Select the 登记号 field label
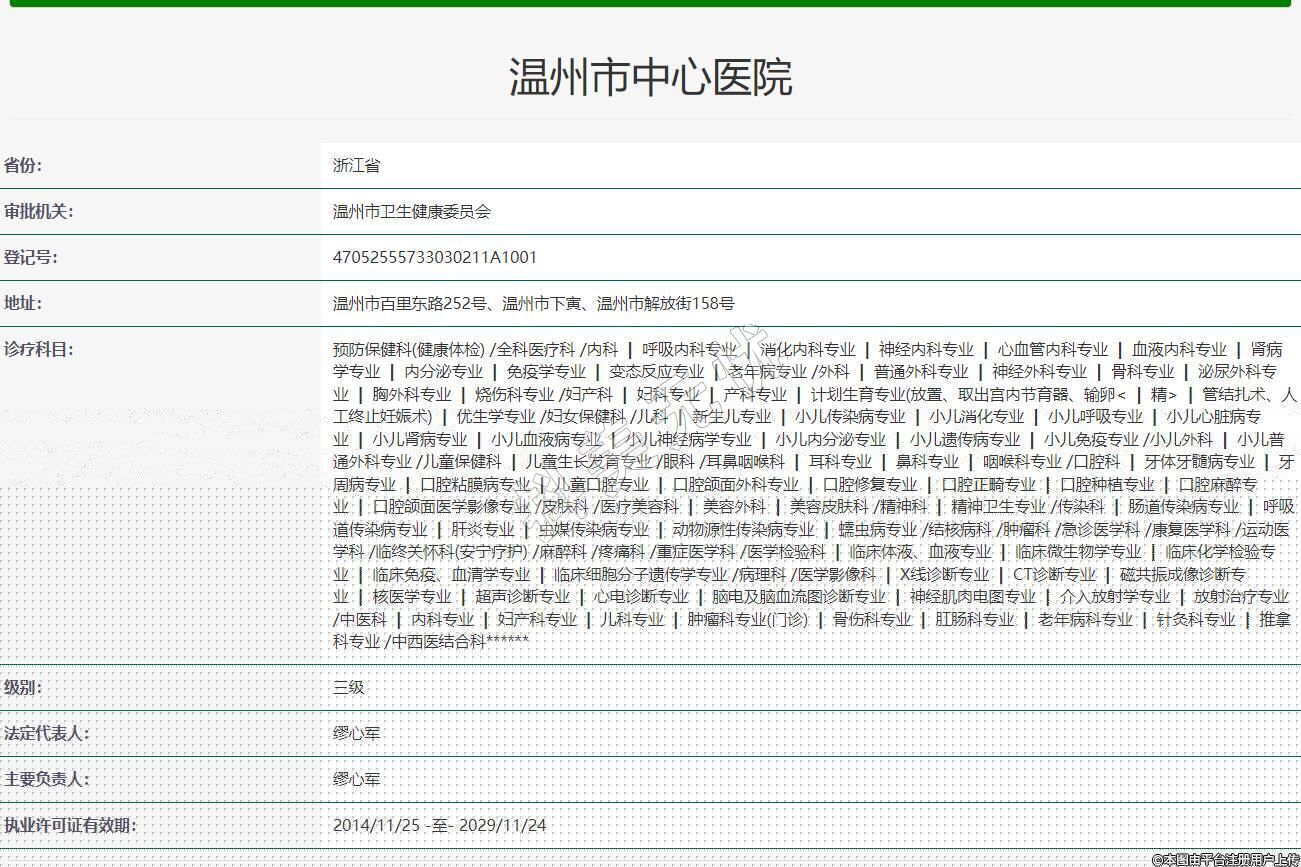 click(31, 258)
